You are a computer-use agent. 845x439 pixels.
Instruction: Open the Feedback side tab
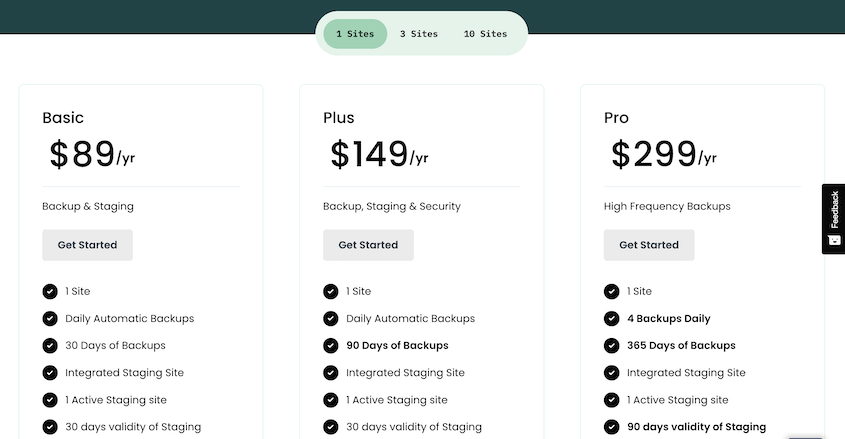834,219
